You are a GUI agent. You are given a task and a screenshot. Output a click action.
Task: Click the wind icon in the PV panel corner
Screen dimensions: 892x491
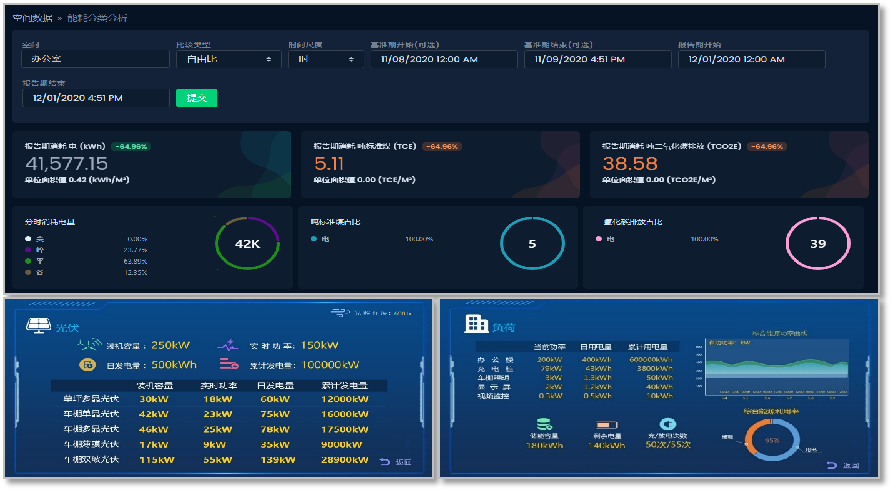tap(340, 312)
